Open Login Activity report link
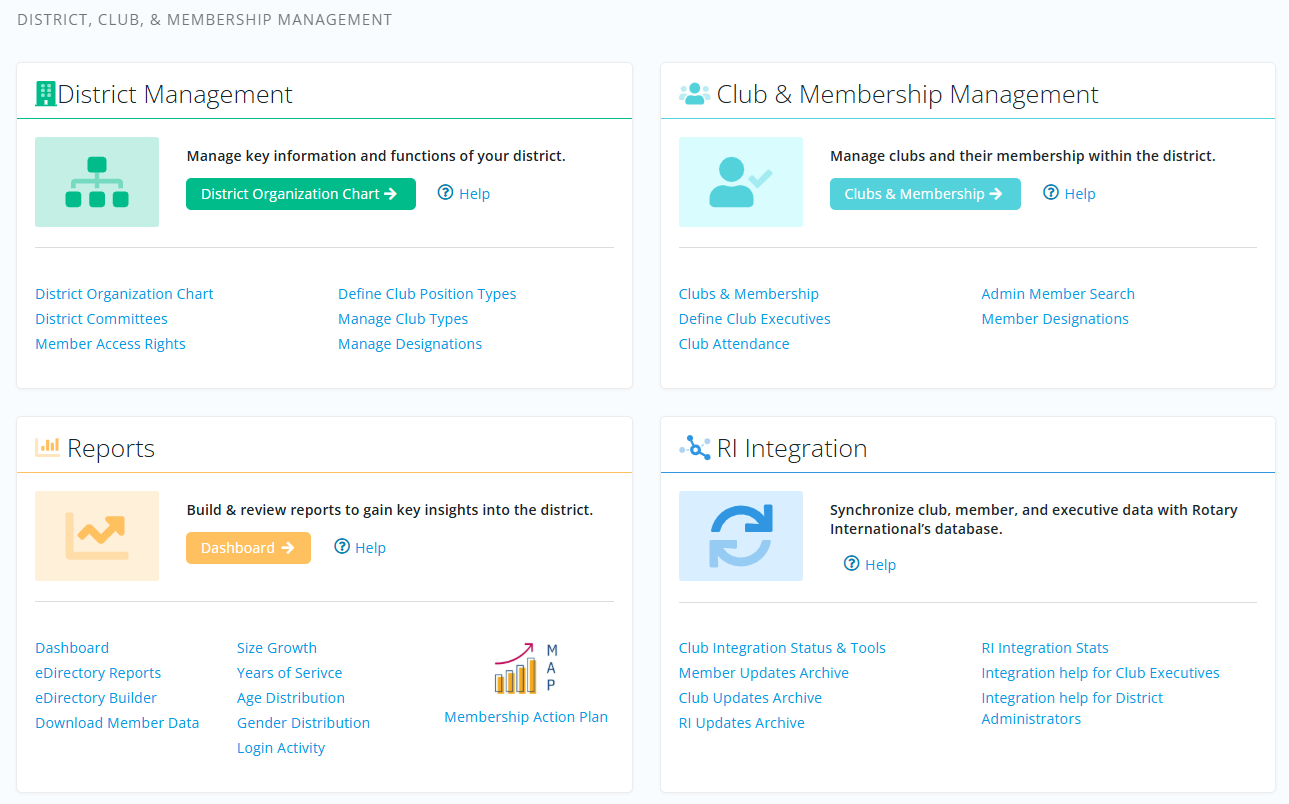Viewport: 1289px width, 804px height. tap(281, 748)
